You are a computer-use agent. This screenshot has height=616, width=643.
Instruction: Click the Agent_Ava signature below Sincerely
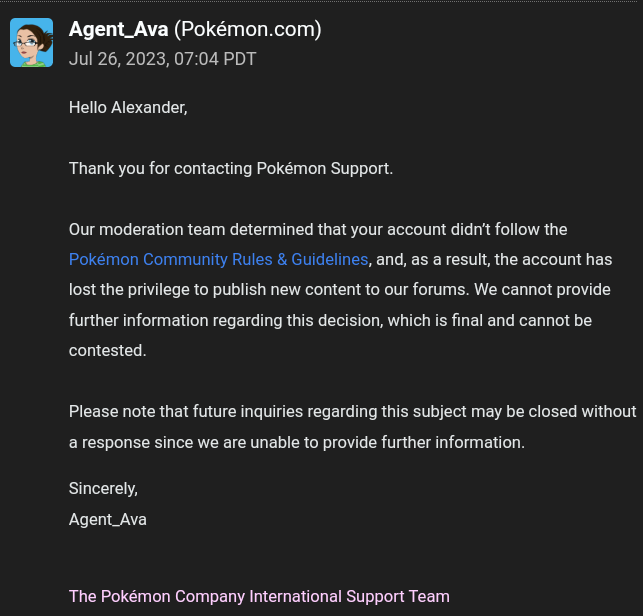click(x=108, y=519)
